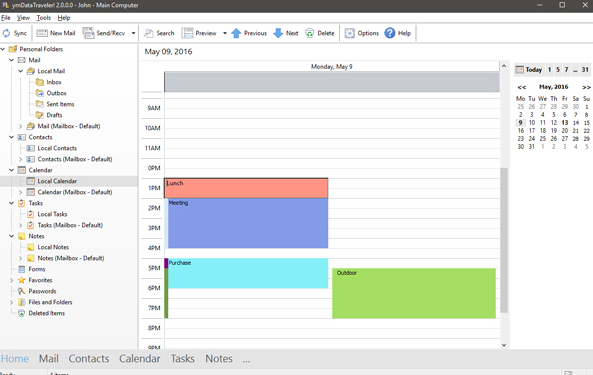
Task: Switch to Tasks in bottom navigation
Action: (182, 358)
